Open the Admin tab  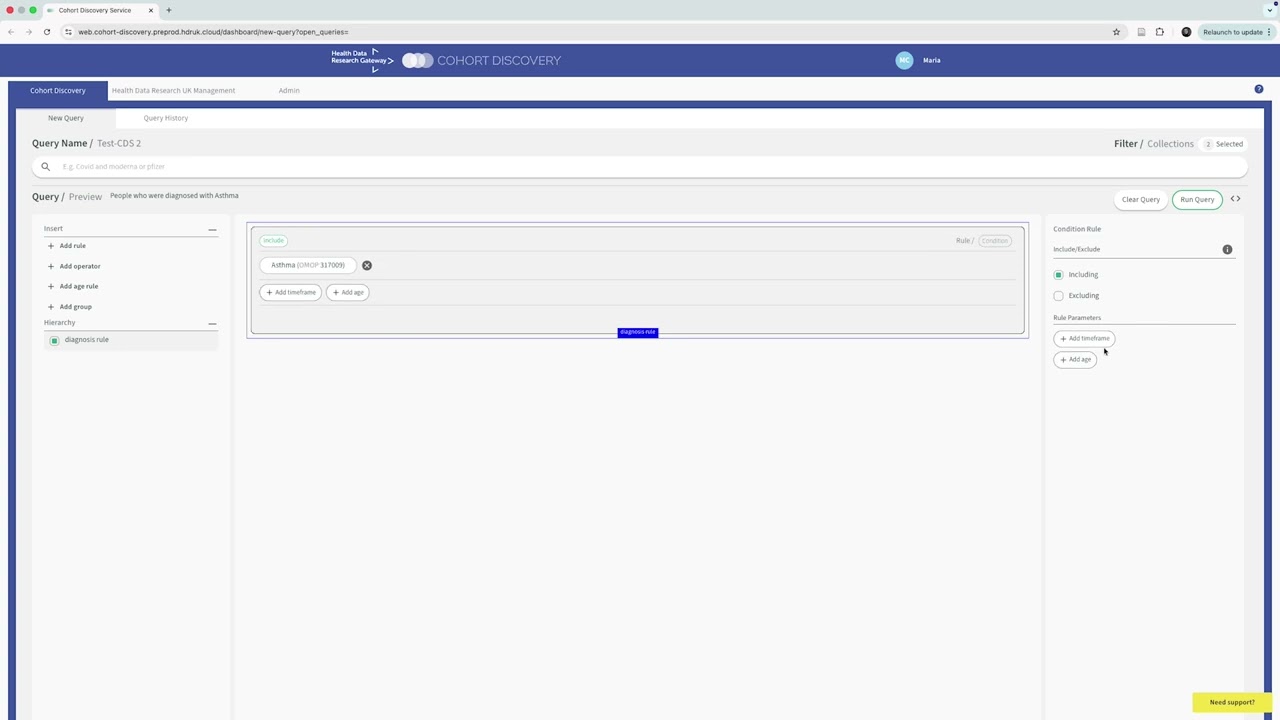(x=289, y=90)
